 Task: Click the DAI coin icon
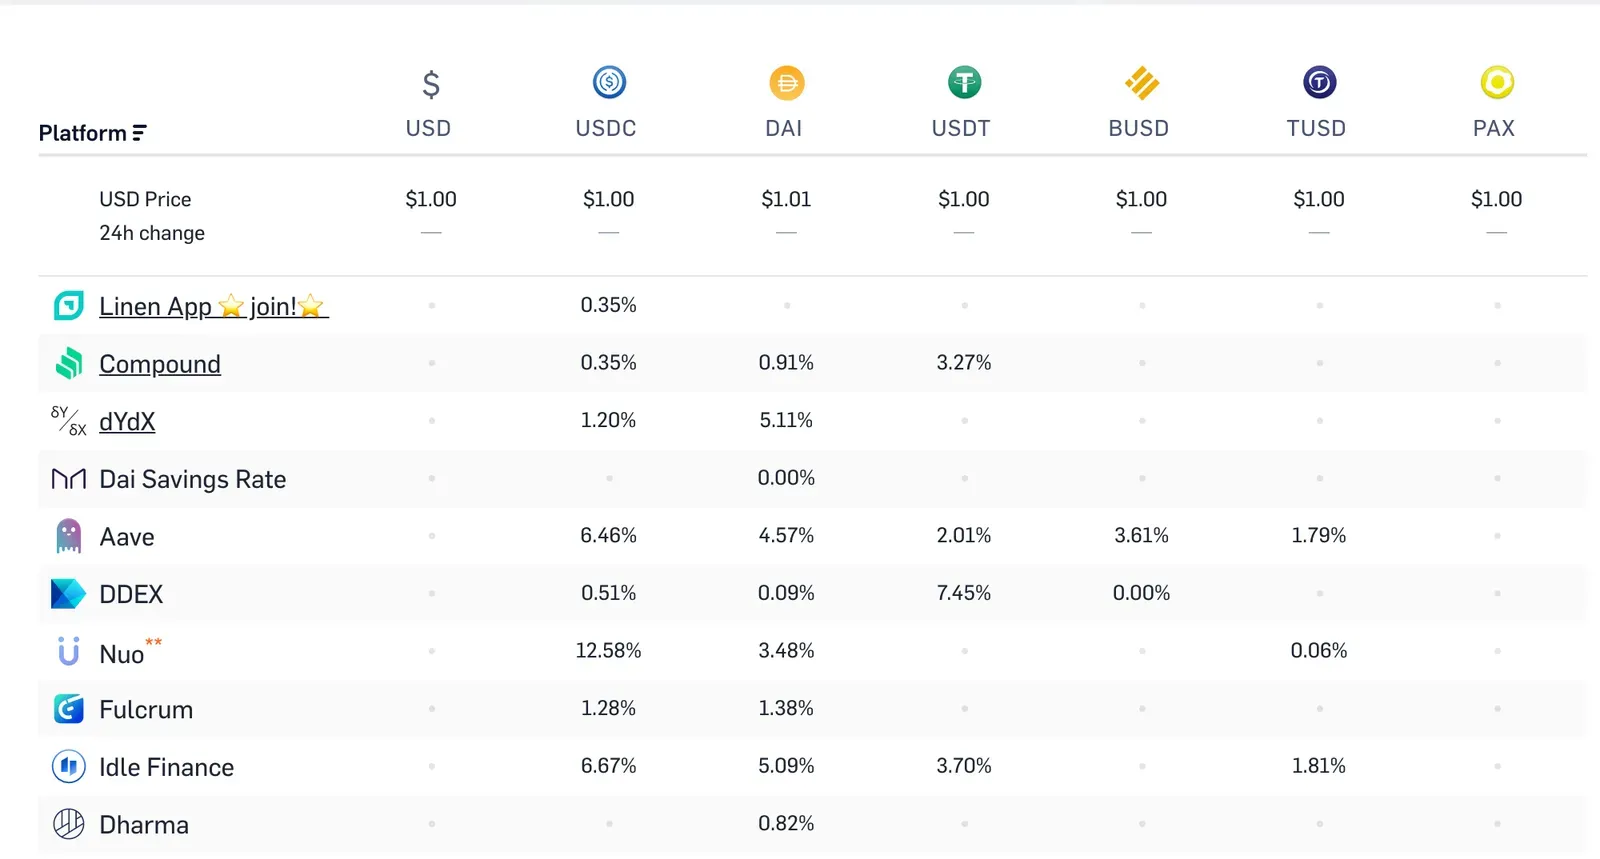tap(787, 83)
